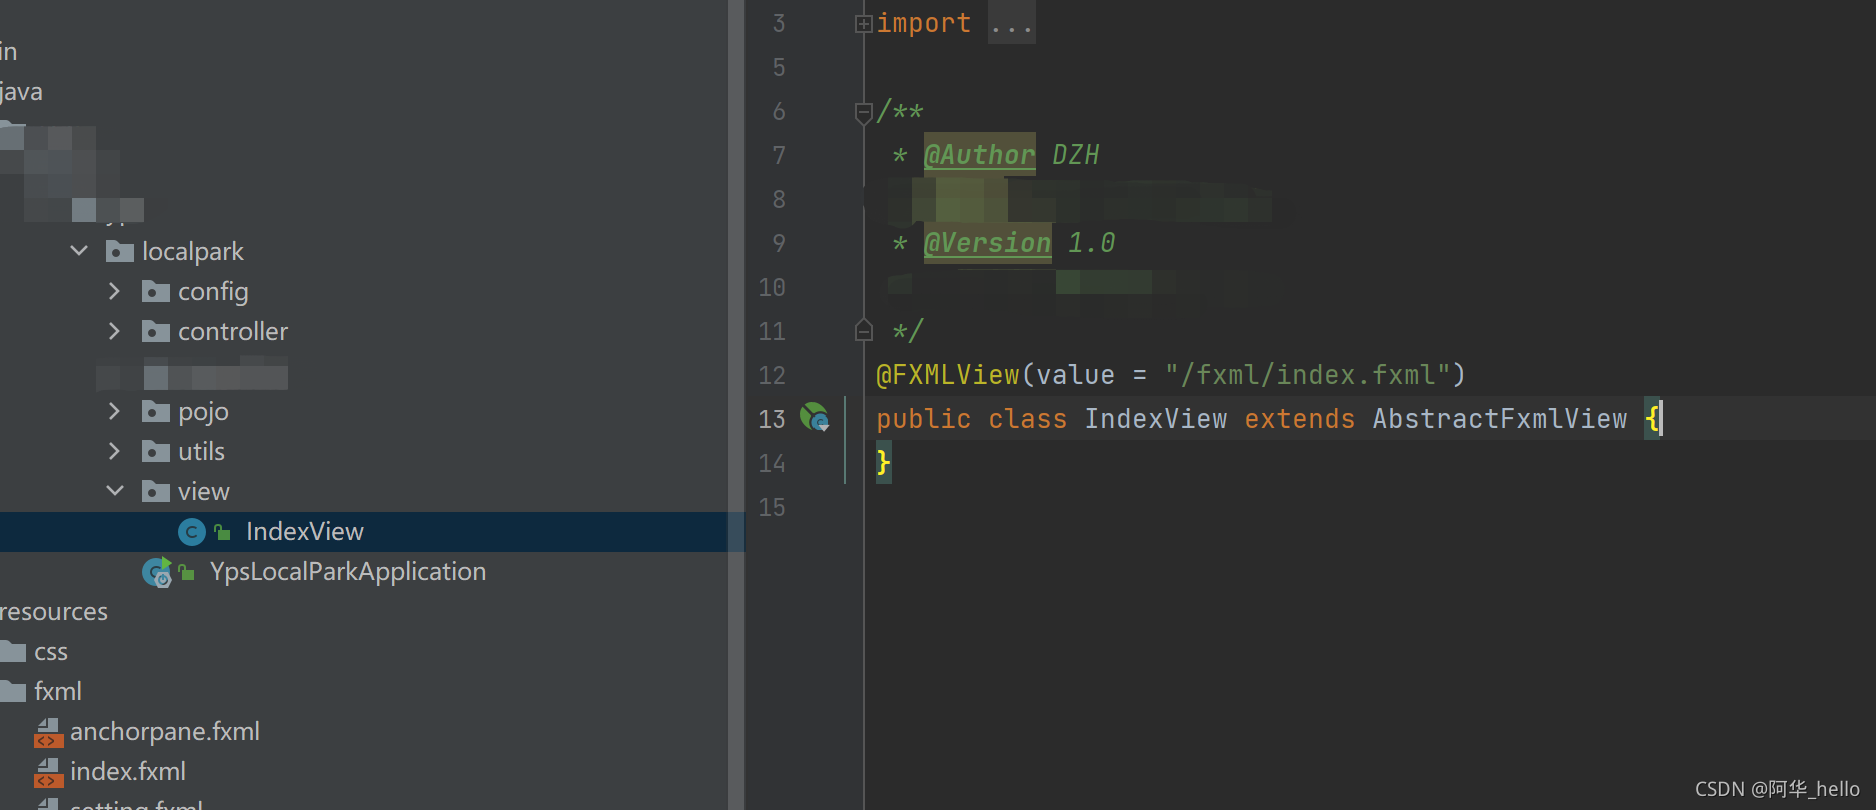Click the utils folder icon
1876x810 pixels.
[x=155, y=451]
